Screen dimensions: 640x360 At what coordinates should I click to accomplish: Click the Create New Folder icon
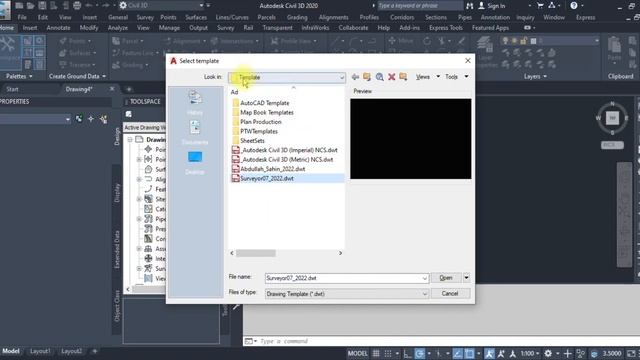[403, 77]
